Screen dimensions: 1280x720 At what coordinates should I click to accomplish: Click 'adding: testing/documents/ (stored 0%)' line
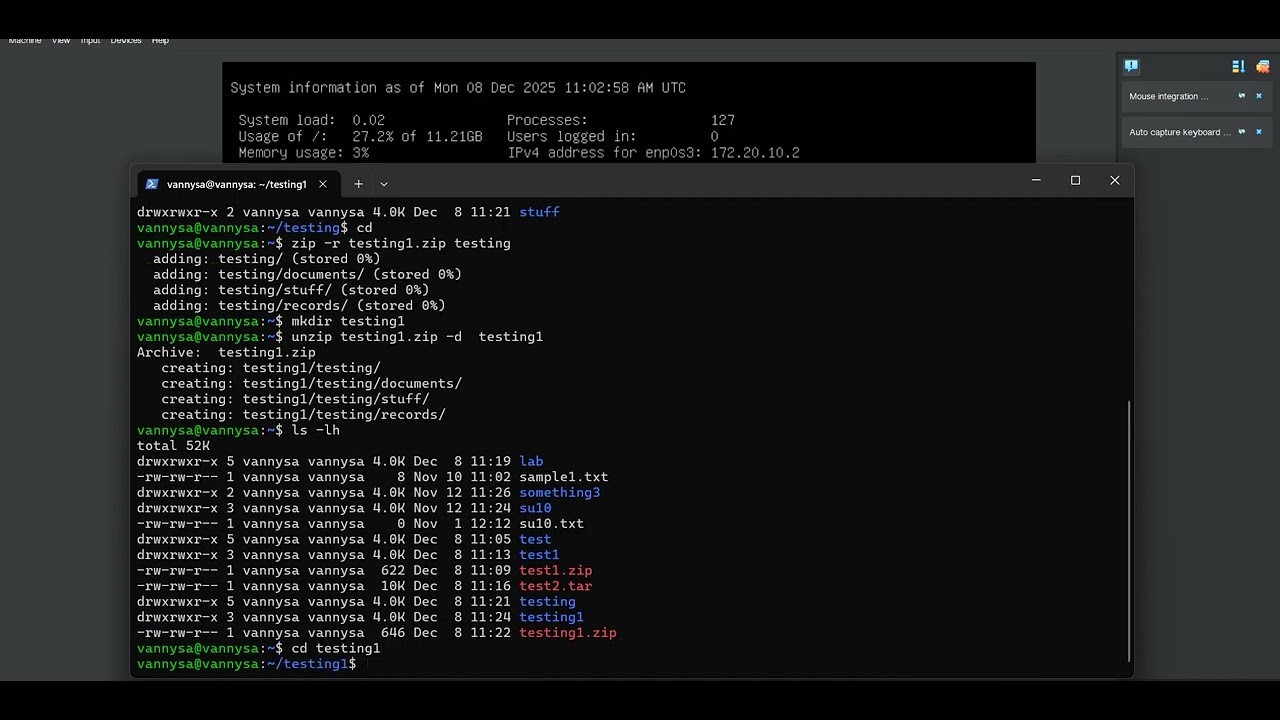pos(307,274)
